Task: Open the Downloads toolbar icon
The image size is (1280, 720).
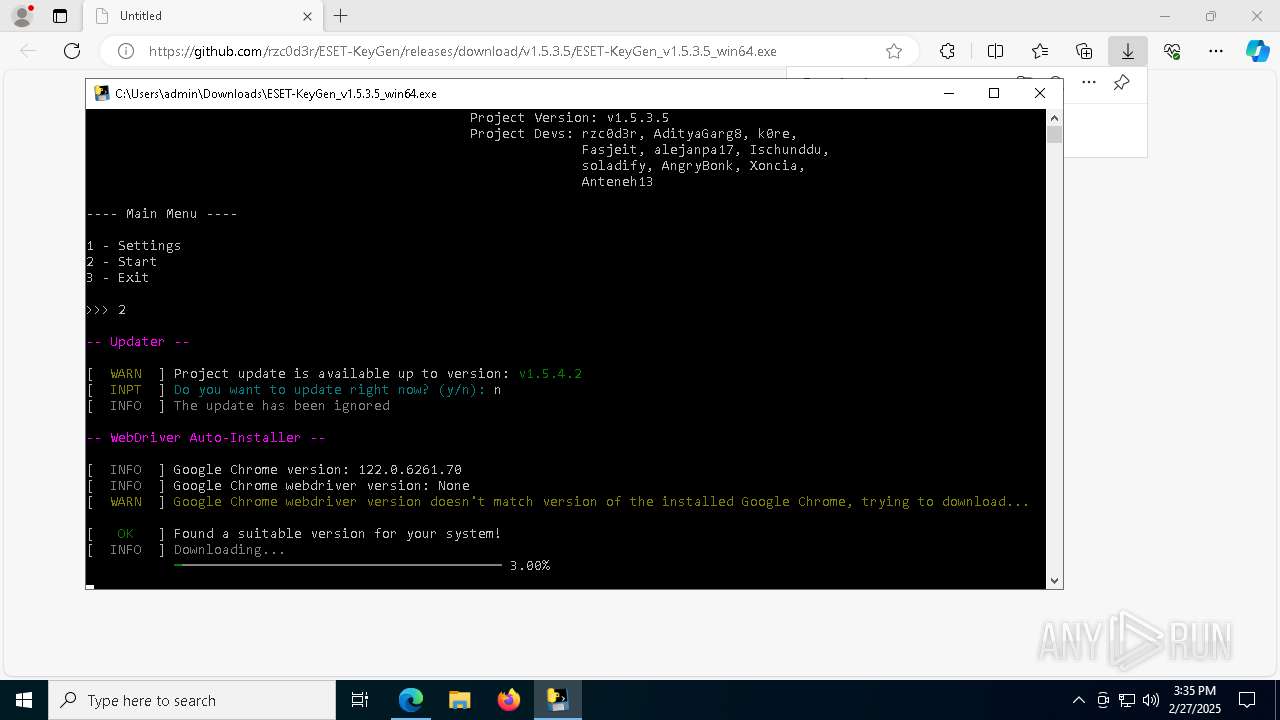Action: pos(1128,51)
